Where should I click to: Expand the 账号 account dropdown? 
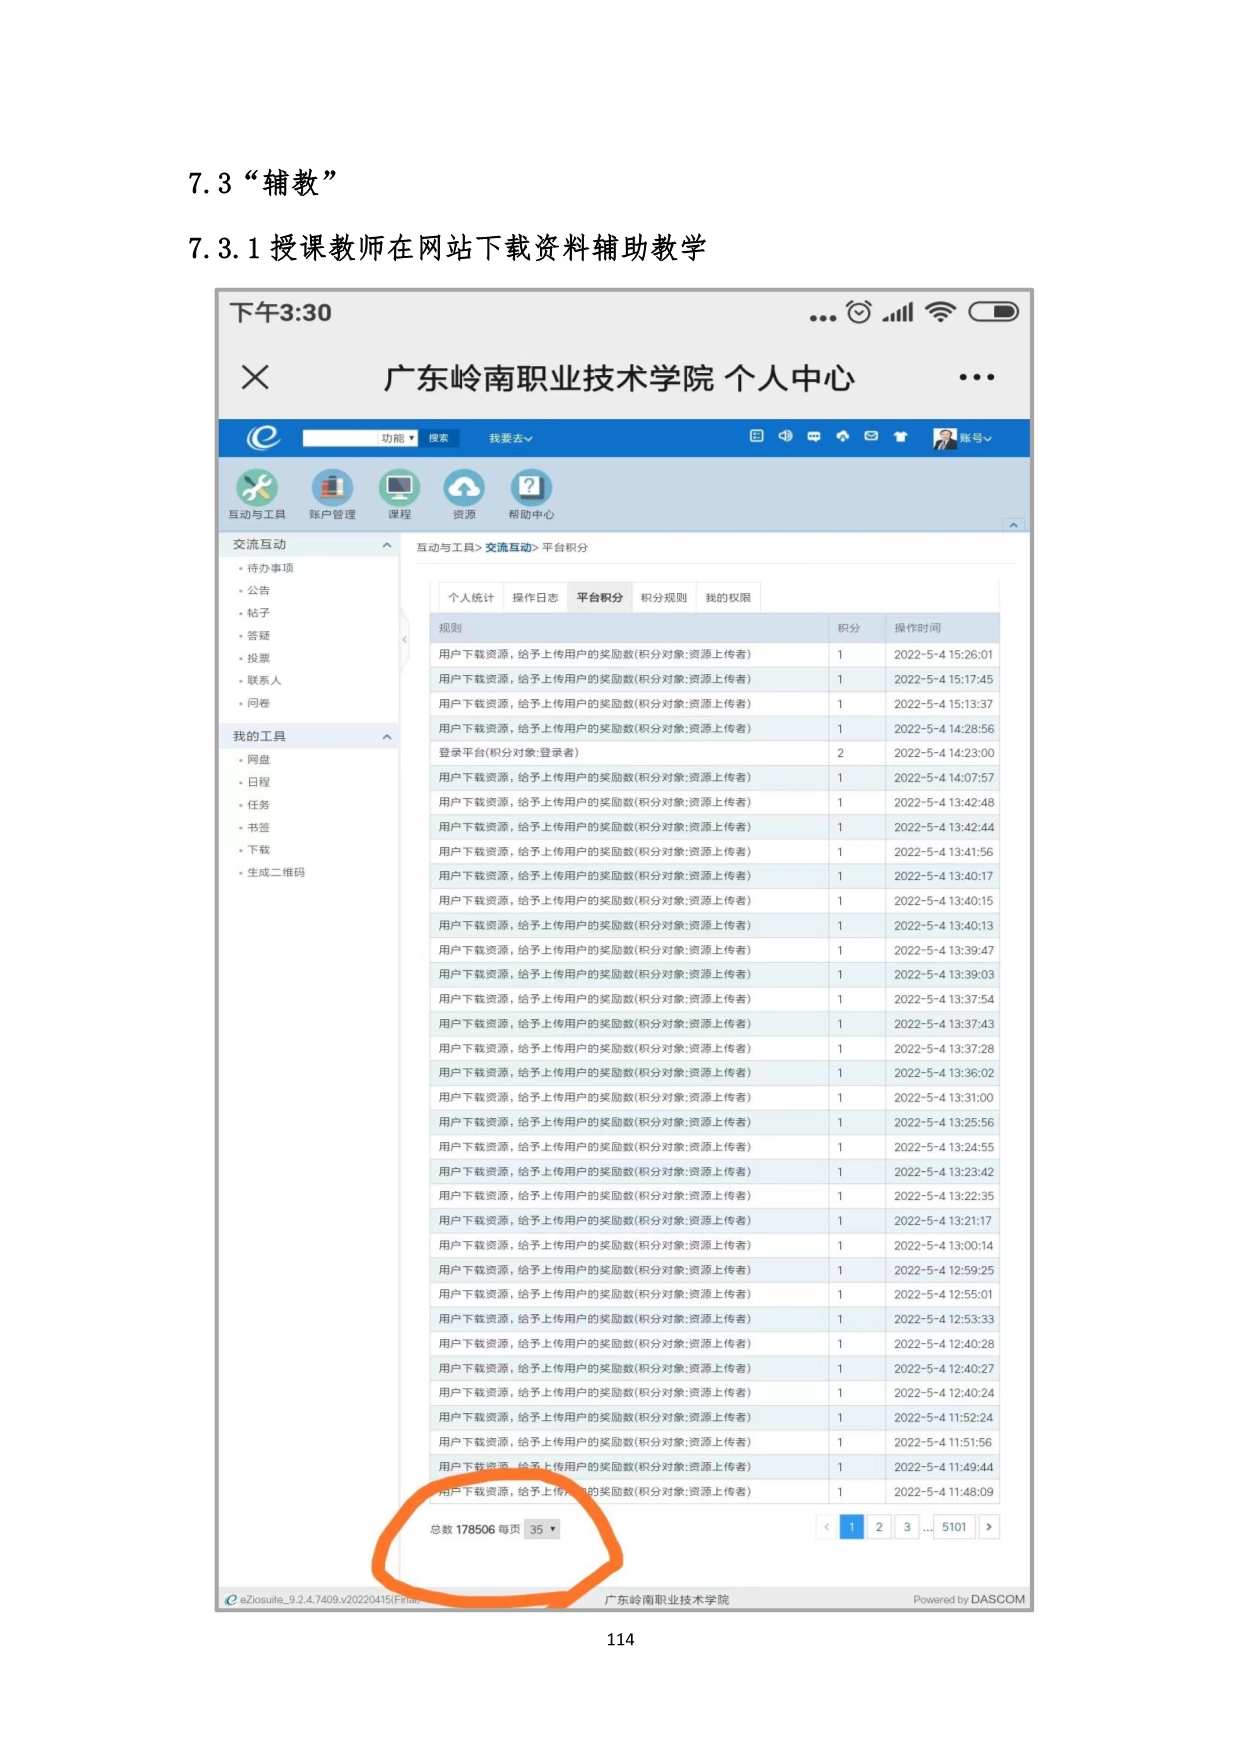[x=975, y=438]
